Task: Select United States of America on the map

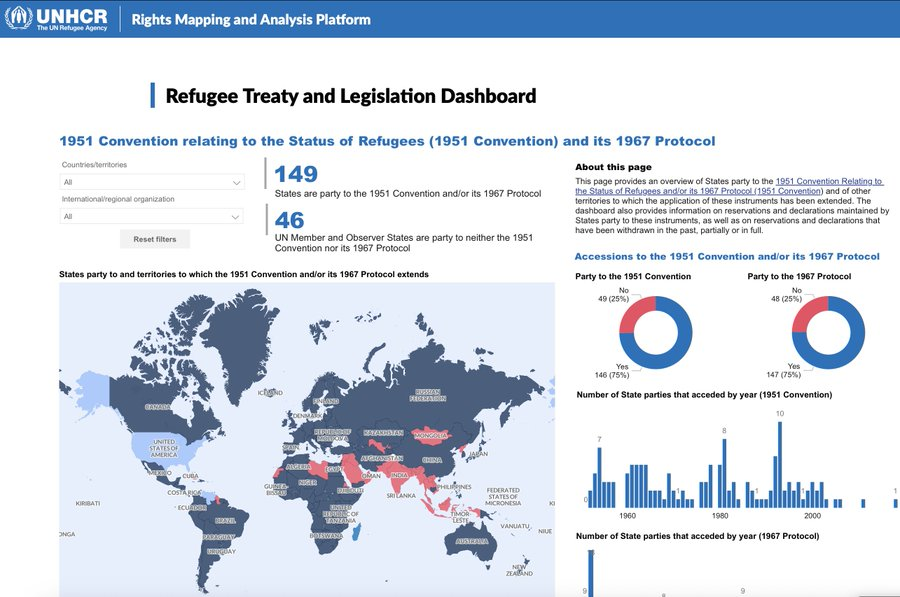Action: (164, 448)
